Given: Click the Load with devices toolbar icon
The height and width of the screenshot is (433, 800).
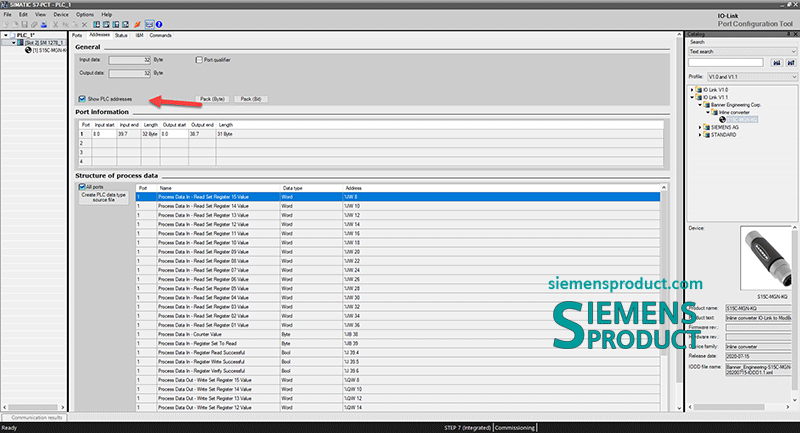Looking at the screenshot, I should pos(116,24).
